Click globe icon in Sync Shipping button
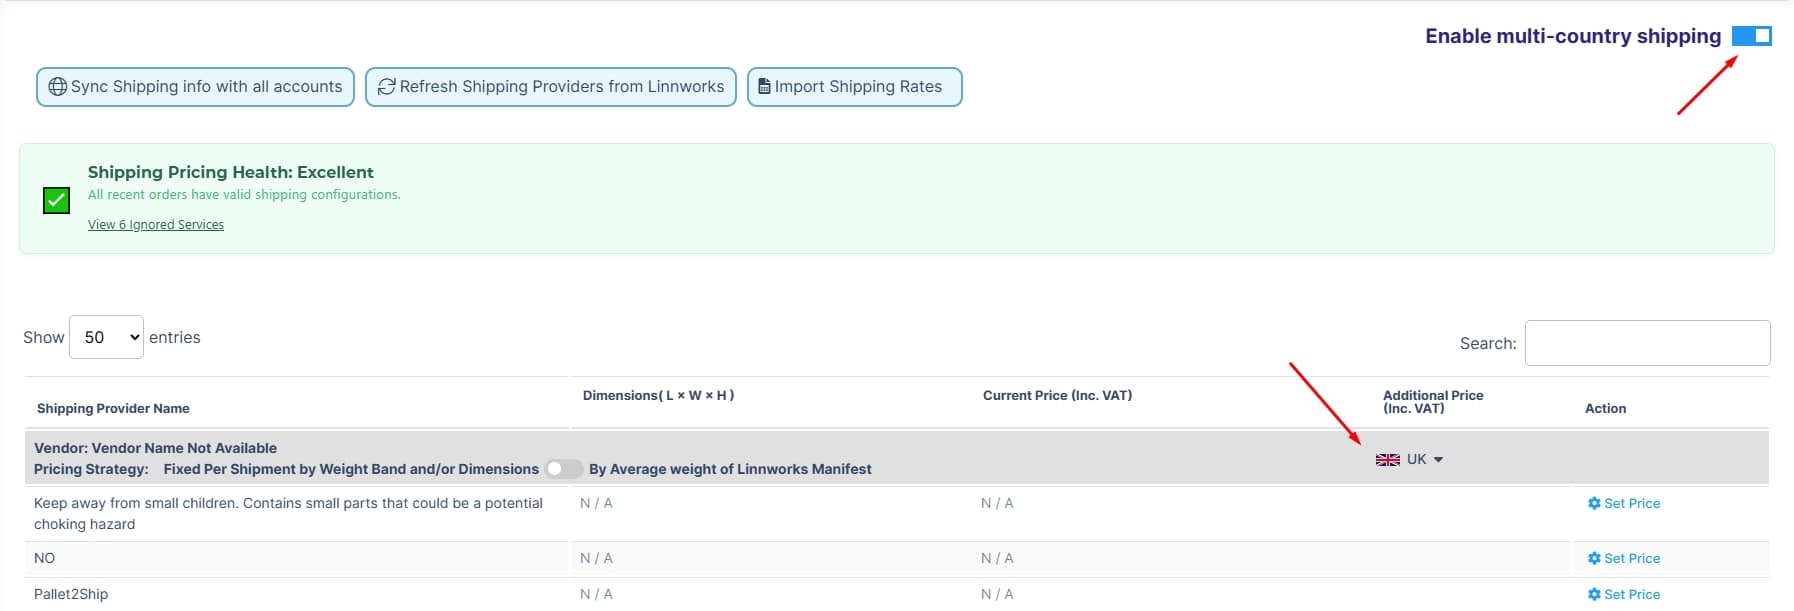Screen dimensions: 1794x611 [58, 87]
